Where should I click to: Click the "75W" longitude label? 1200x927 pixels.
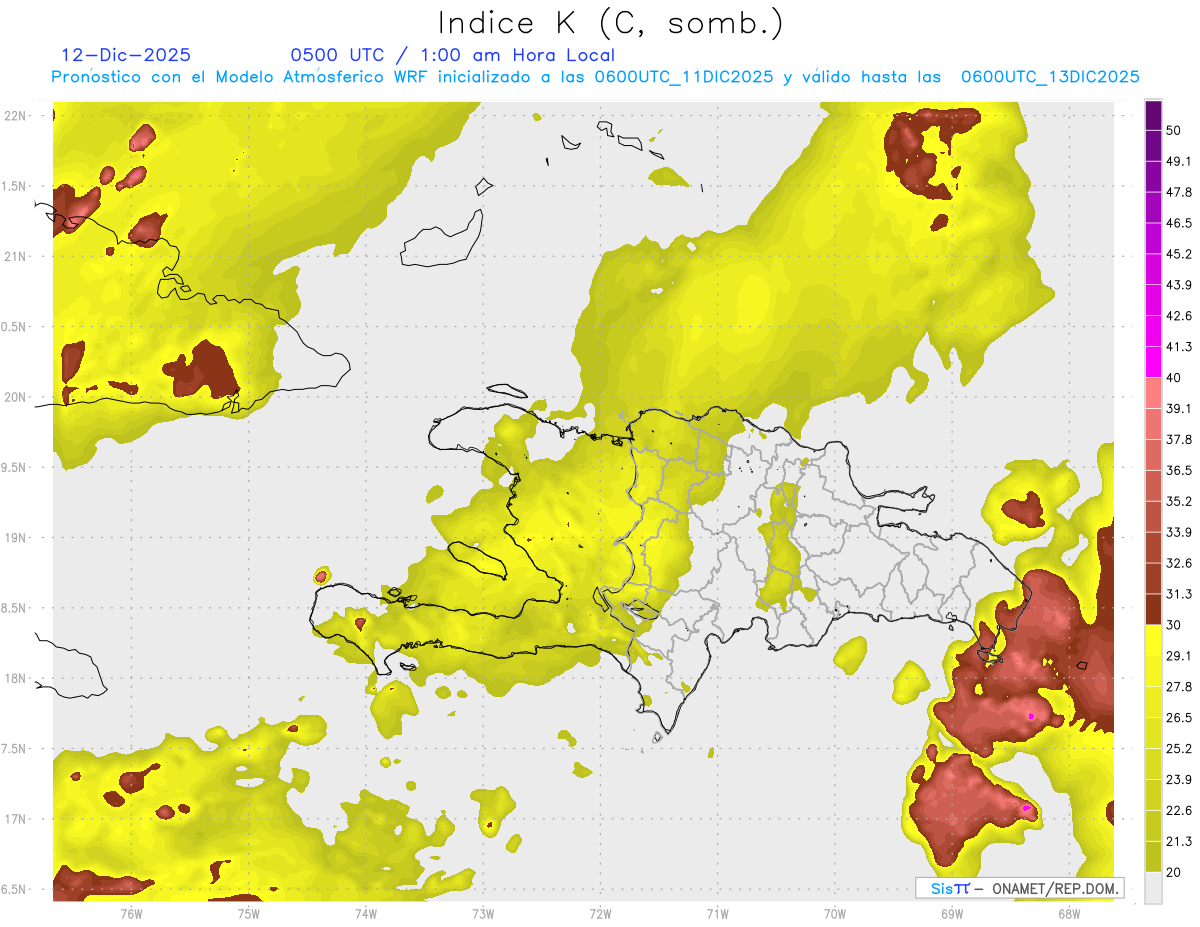(248, 913)
